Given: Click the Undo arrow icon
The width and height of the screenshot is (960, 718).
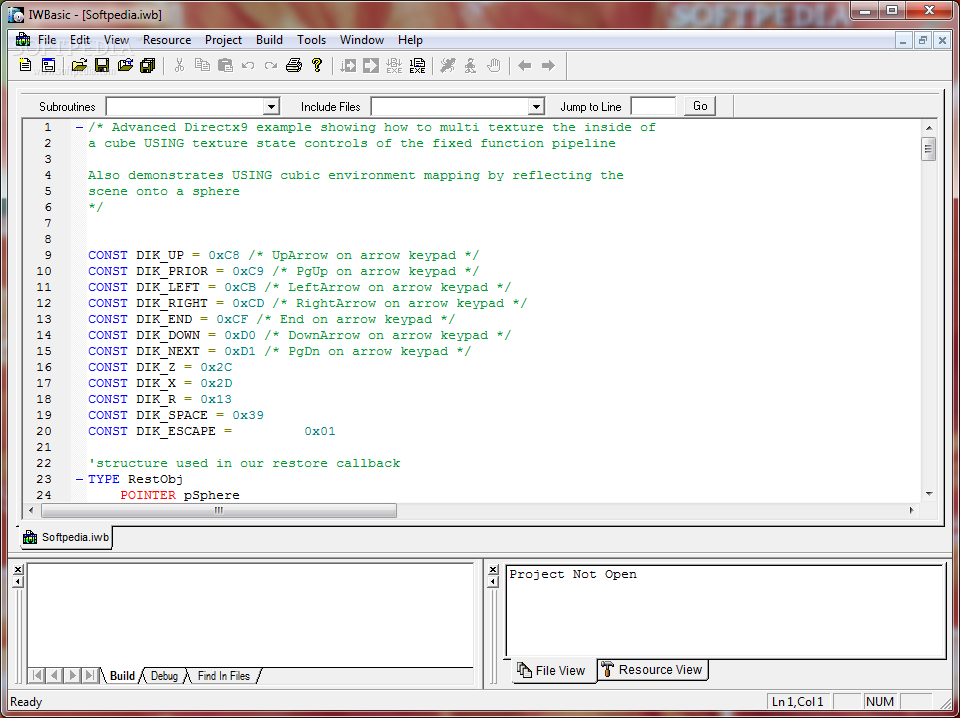Looking at the screenshot, I should pos(247,65).
